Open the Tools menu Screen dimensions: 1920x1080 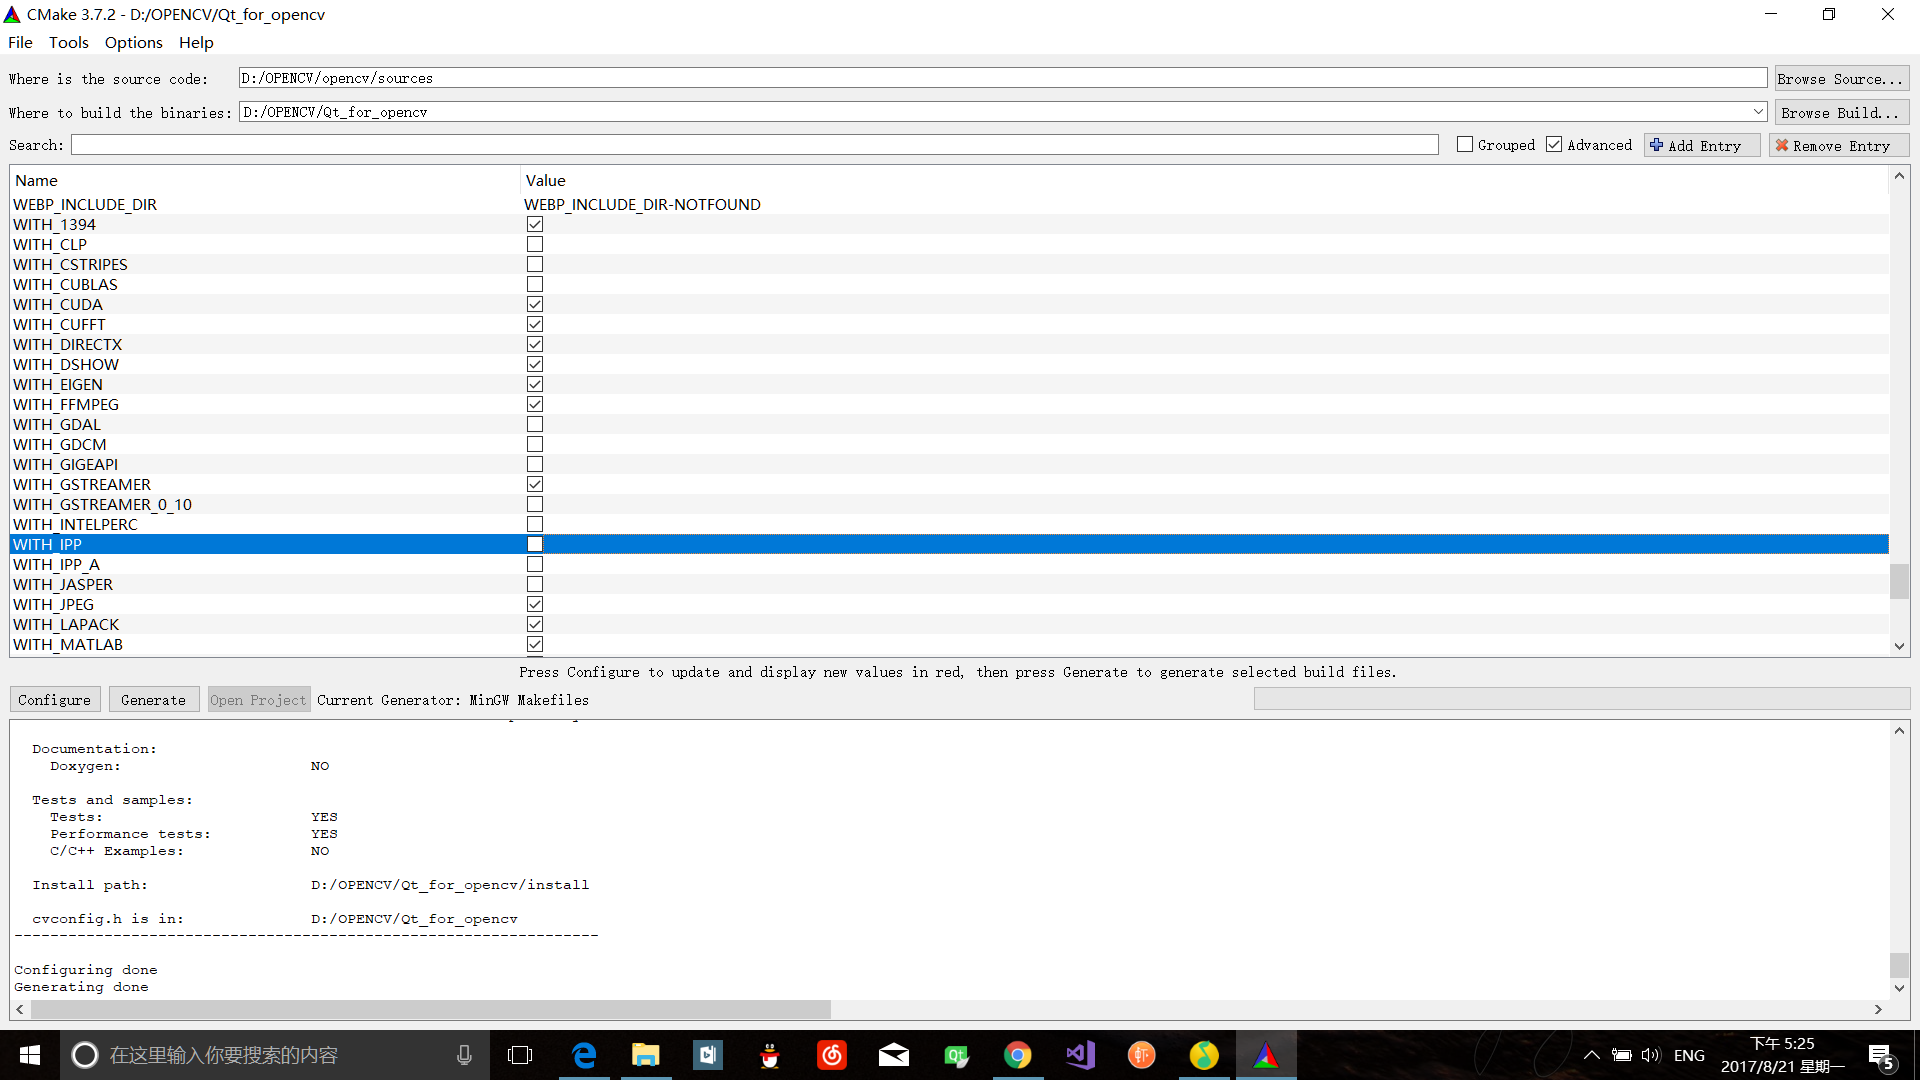point(69,42)
